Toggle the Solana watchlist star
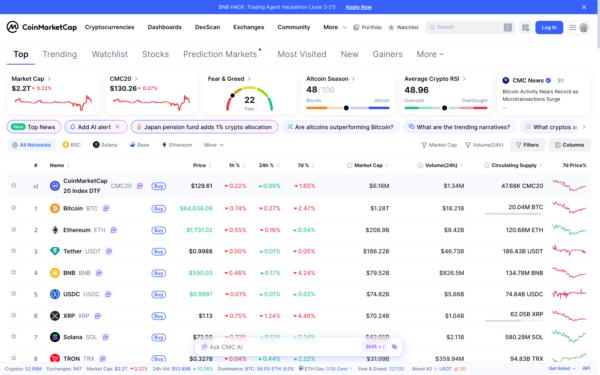 [14, 336]
